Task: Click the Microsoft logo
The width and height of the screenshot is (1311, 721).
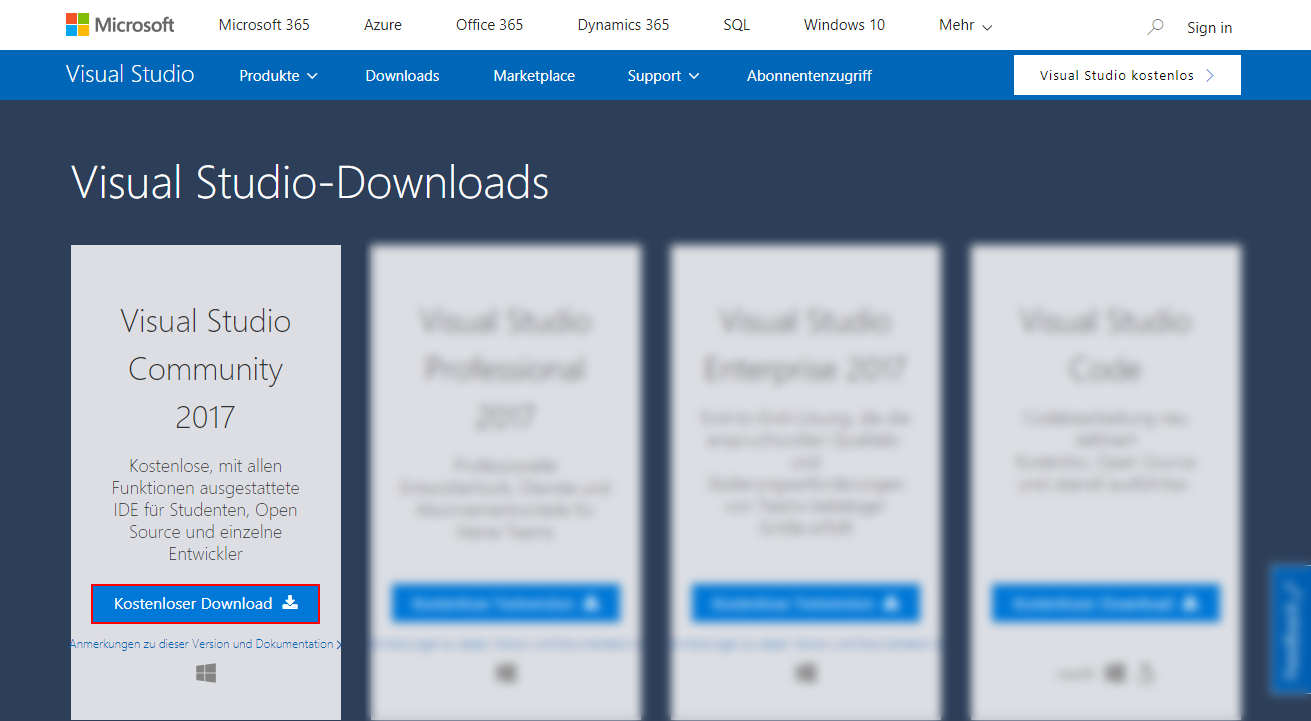Action: point(120,25)
